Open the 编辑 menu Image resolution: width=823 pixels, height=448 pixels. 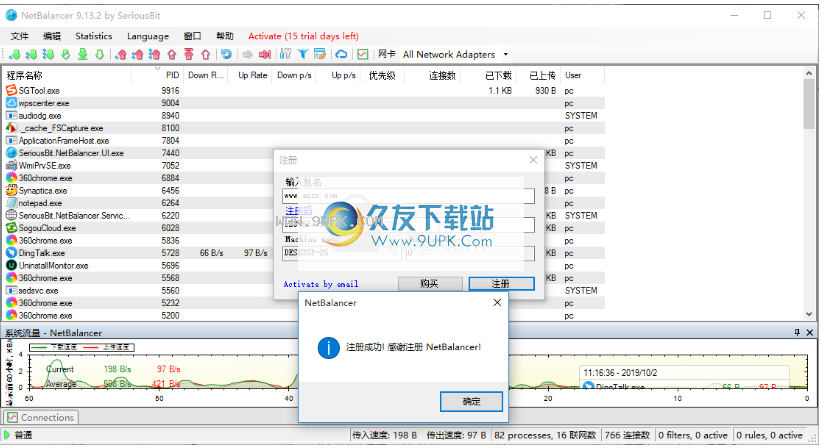[x=51, y=36]
